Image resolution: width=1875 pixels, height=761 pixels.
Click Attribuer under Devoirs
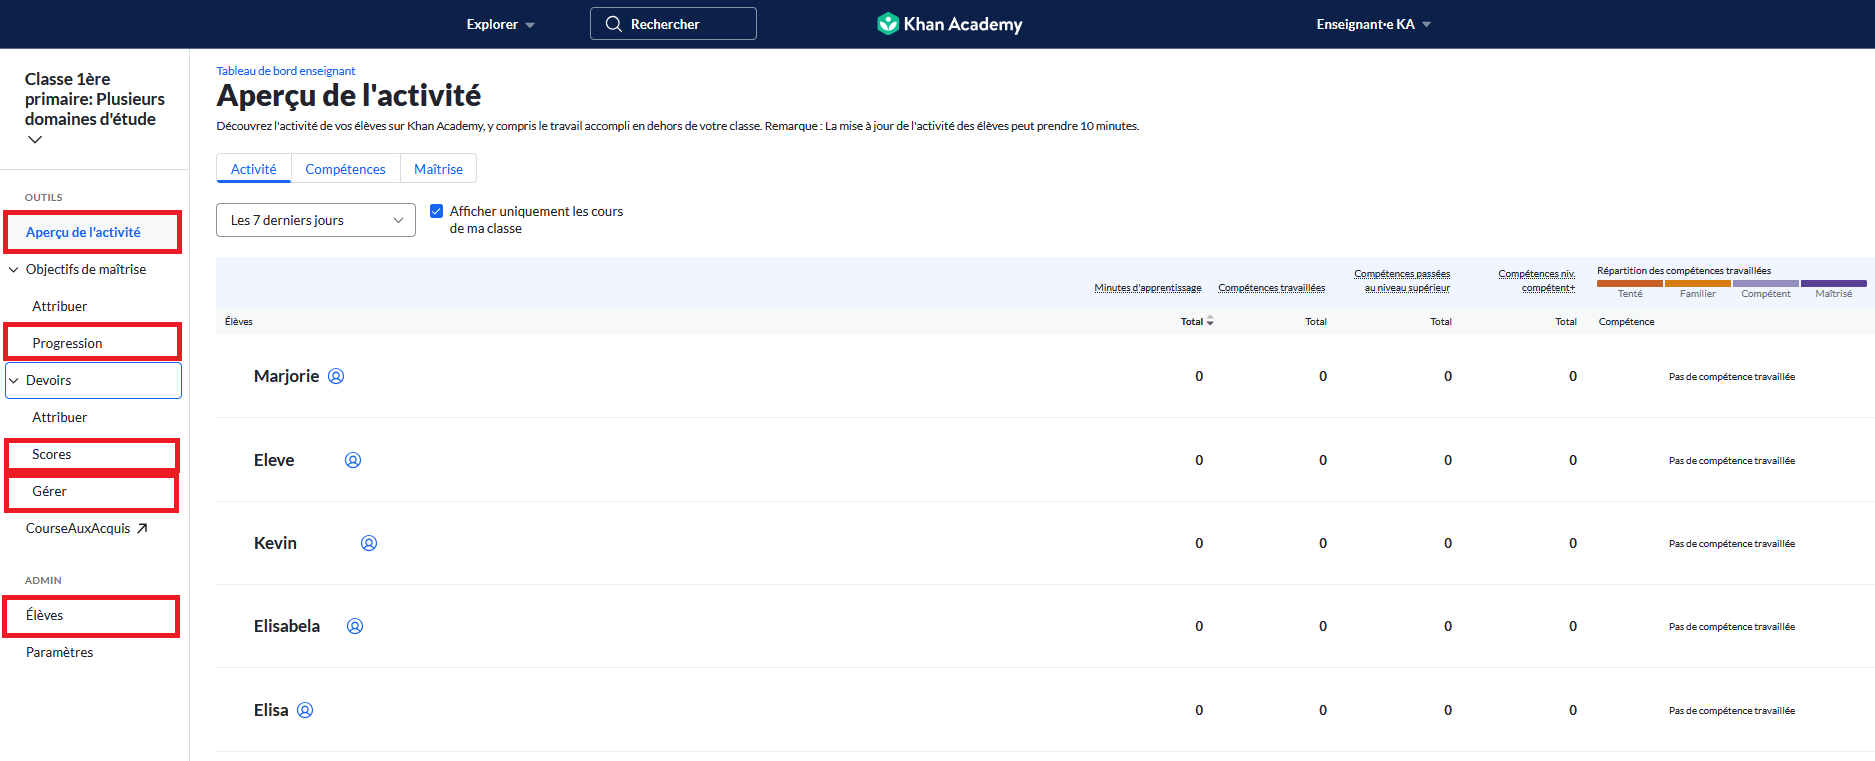click(x=60, y=417)
